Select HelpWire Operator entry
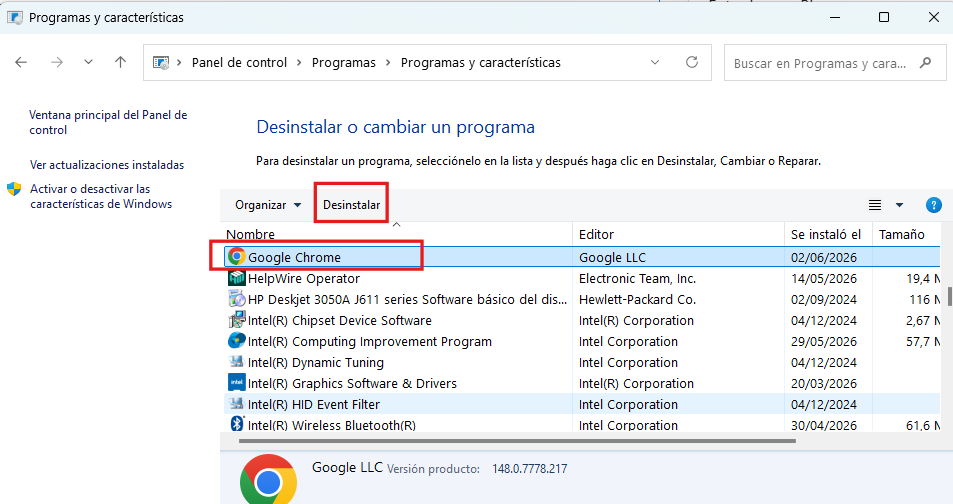953x504 pixels. 304,278
